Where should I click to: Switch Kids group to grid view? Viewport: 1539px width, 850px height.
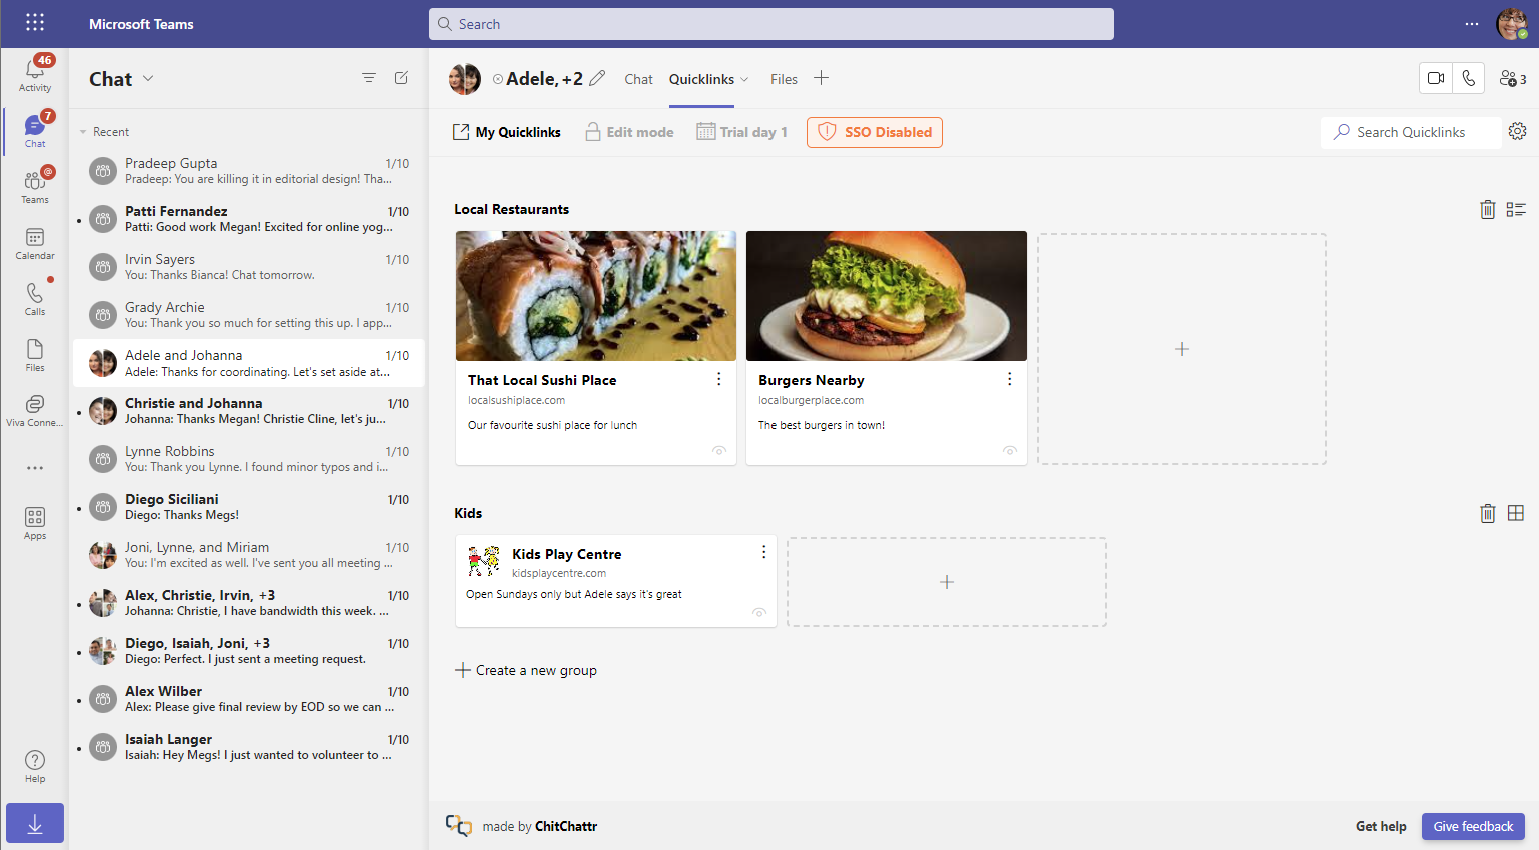coord(1516,513)
